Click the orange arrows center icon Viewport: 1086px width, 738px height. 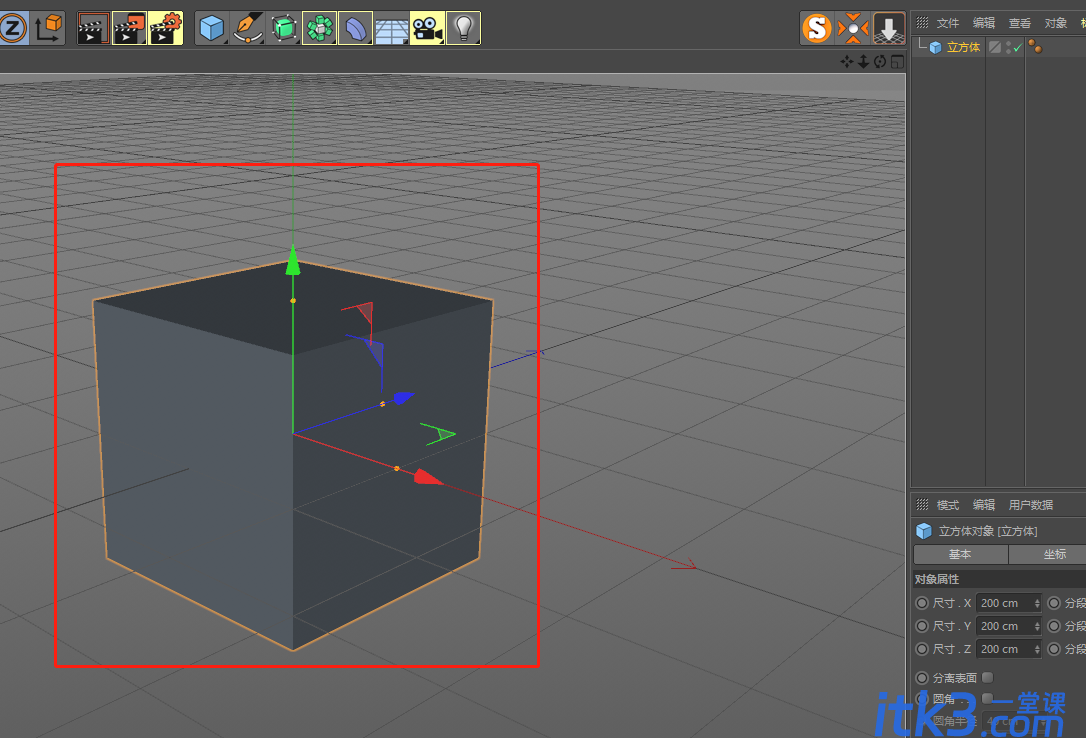click(x=853, y=28)
